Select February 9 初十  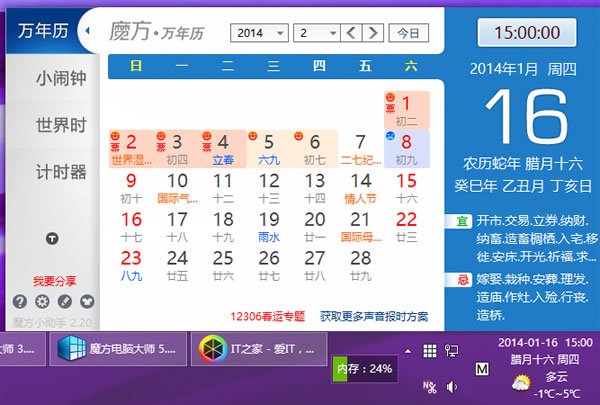tap(131, 188)
